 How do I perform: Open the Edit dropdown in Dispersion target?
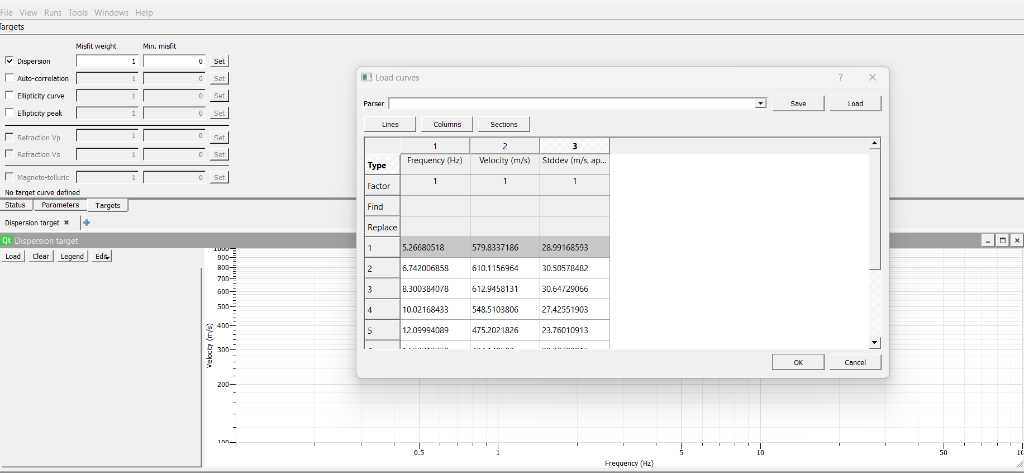pos(102,256)
